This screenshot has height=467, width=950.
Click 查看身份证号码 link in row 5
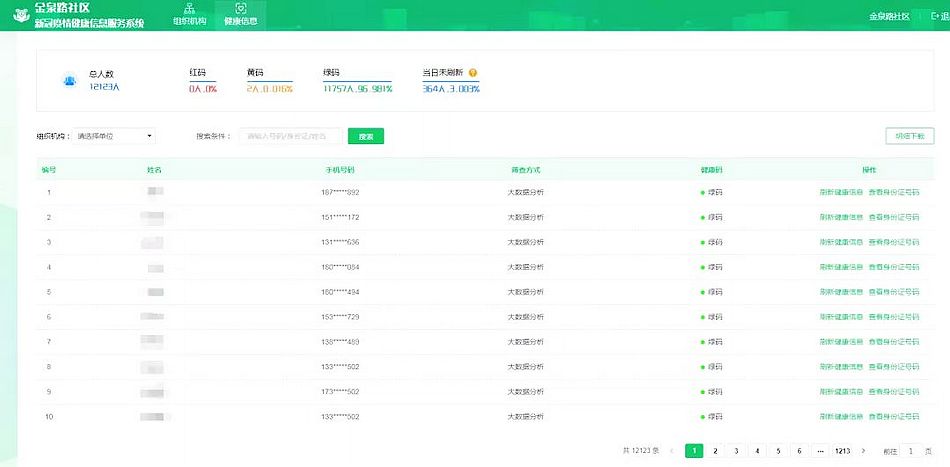(x=893, y=292)
